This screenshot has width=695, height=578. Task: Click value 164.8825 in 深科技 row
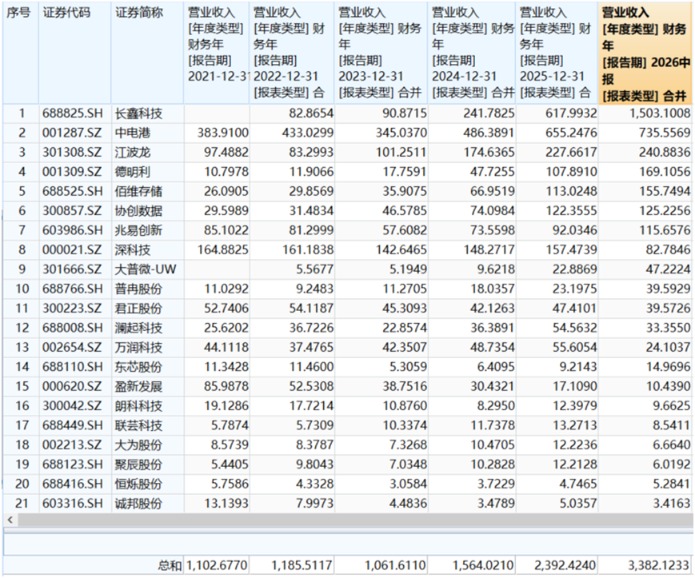point(223,250)
